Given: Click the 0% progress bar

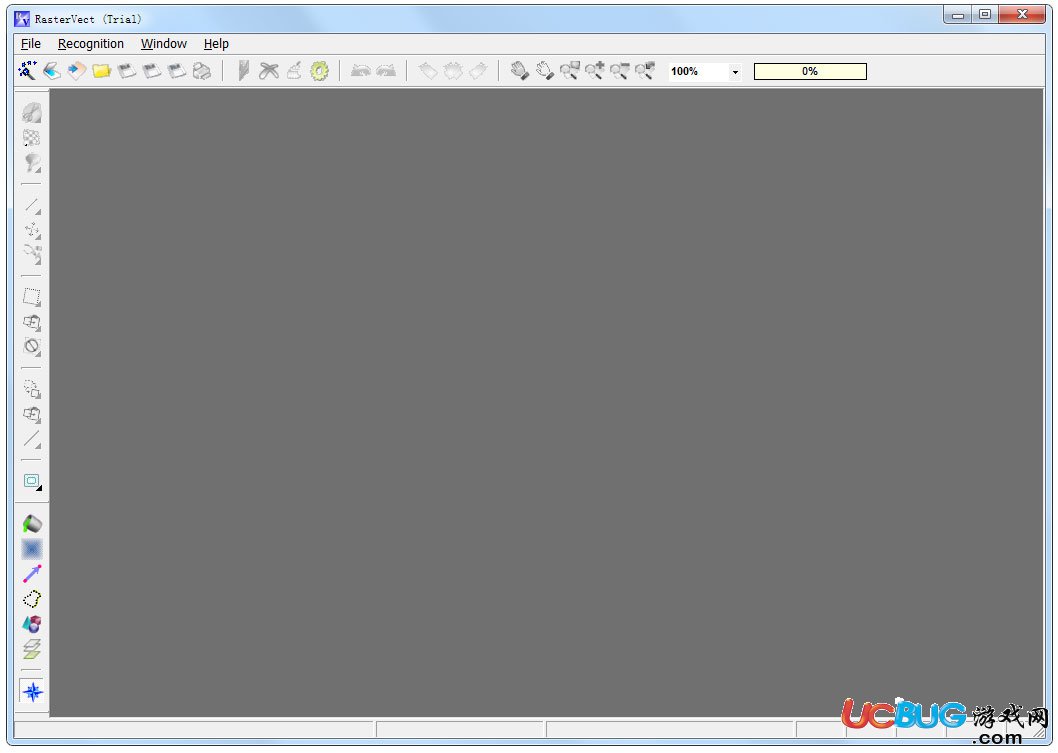Looking at the screenshot, I should 810,72.
